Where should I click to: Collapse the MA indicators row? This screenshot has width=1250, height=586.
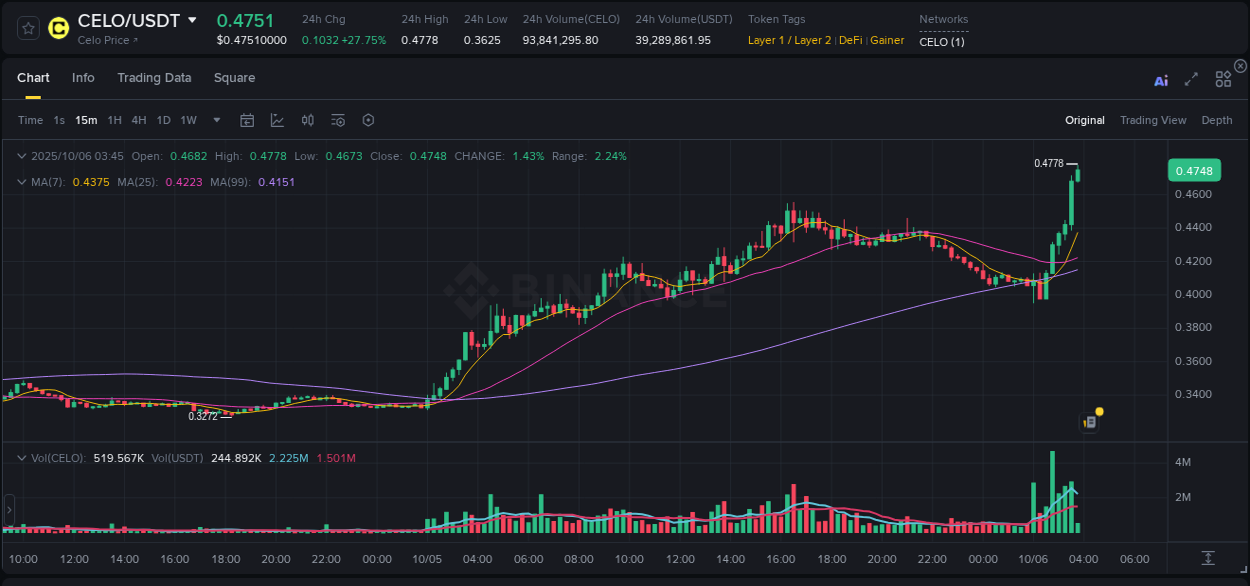20,182
